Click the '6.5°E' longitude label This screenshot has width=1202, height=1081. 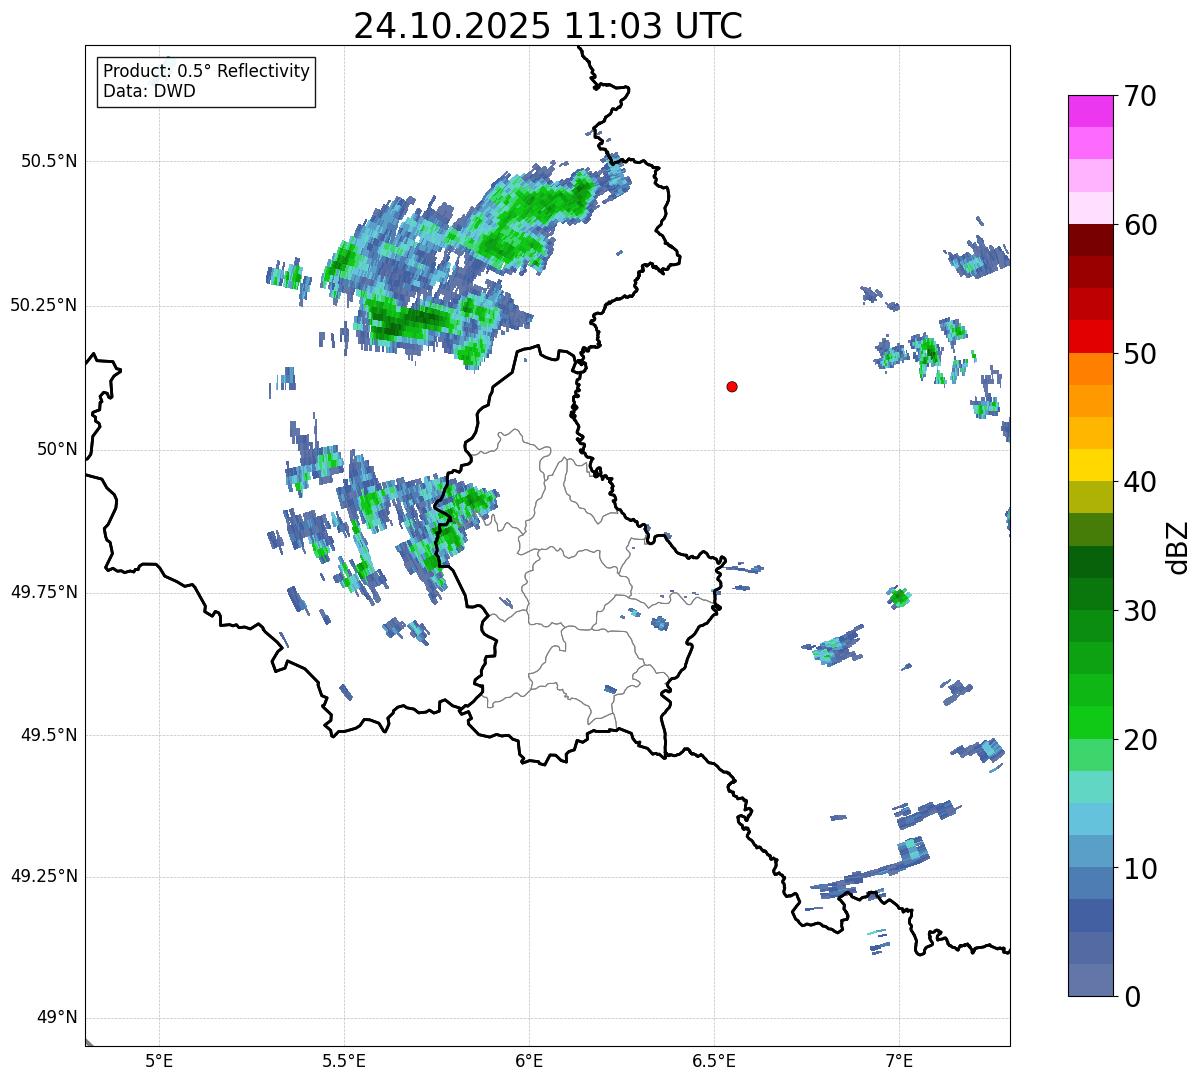(x=714, y=1060)
